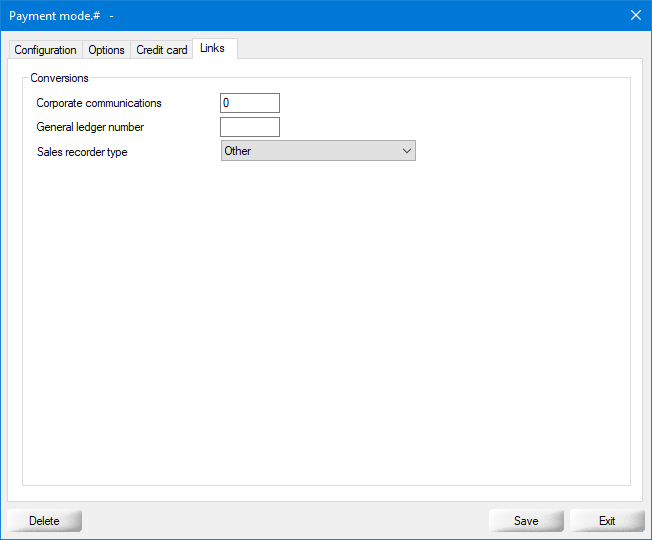Click the 'General ledger number' label
This screenshot has height=540, width=652.
pos(90,127)
